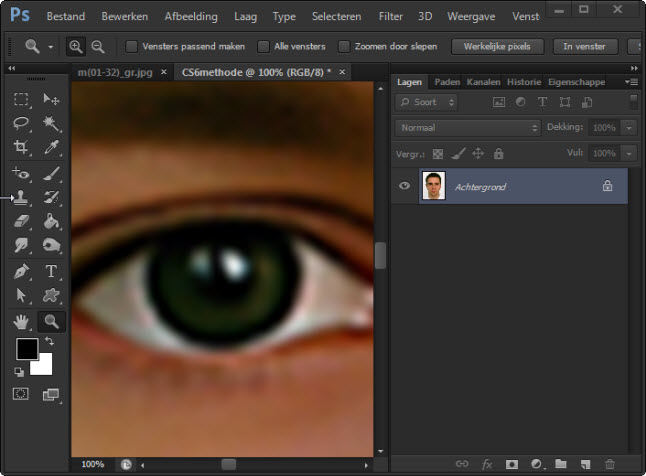646x476 pixels.
Task: Filter layers by adjustment layers
Action: point(521,102)
